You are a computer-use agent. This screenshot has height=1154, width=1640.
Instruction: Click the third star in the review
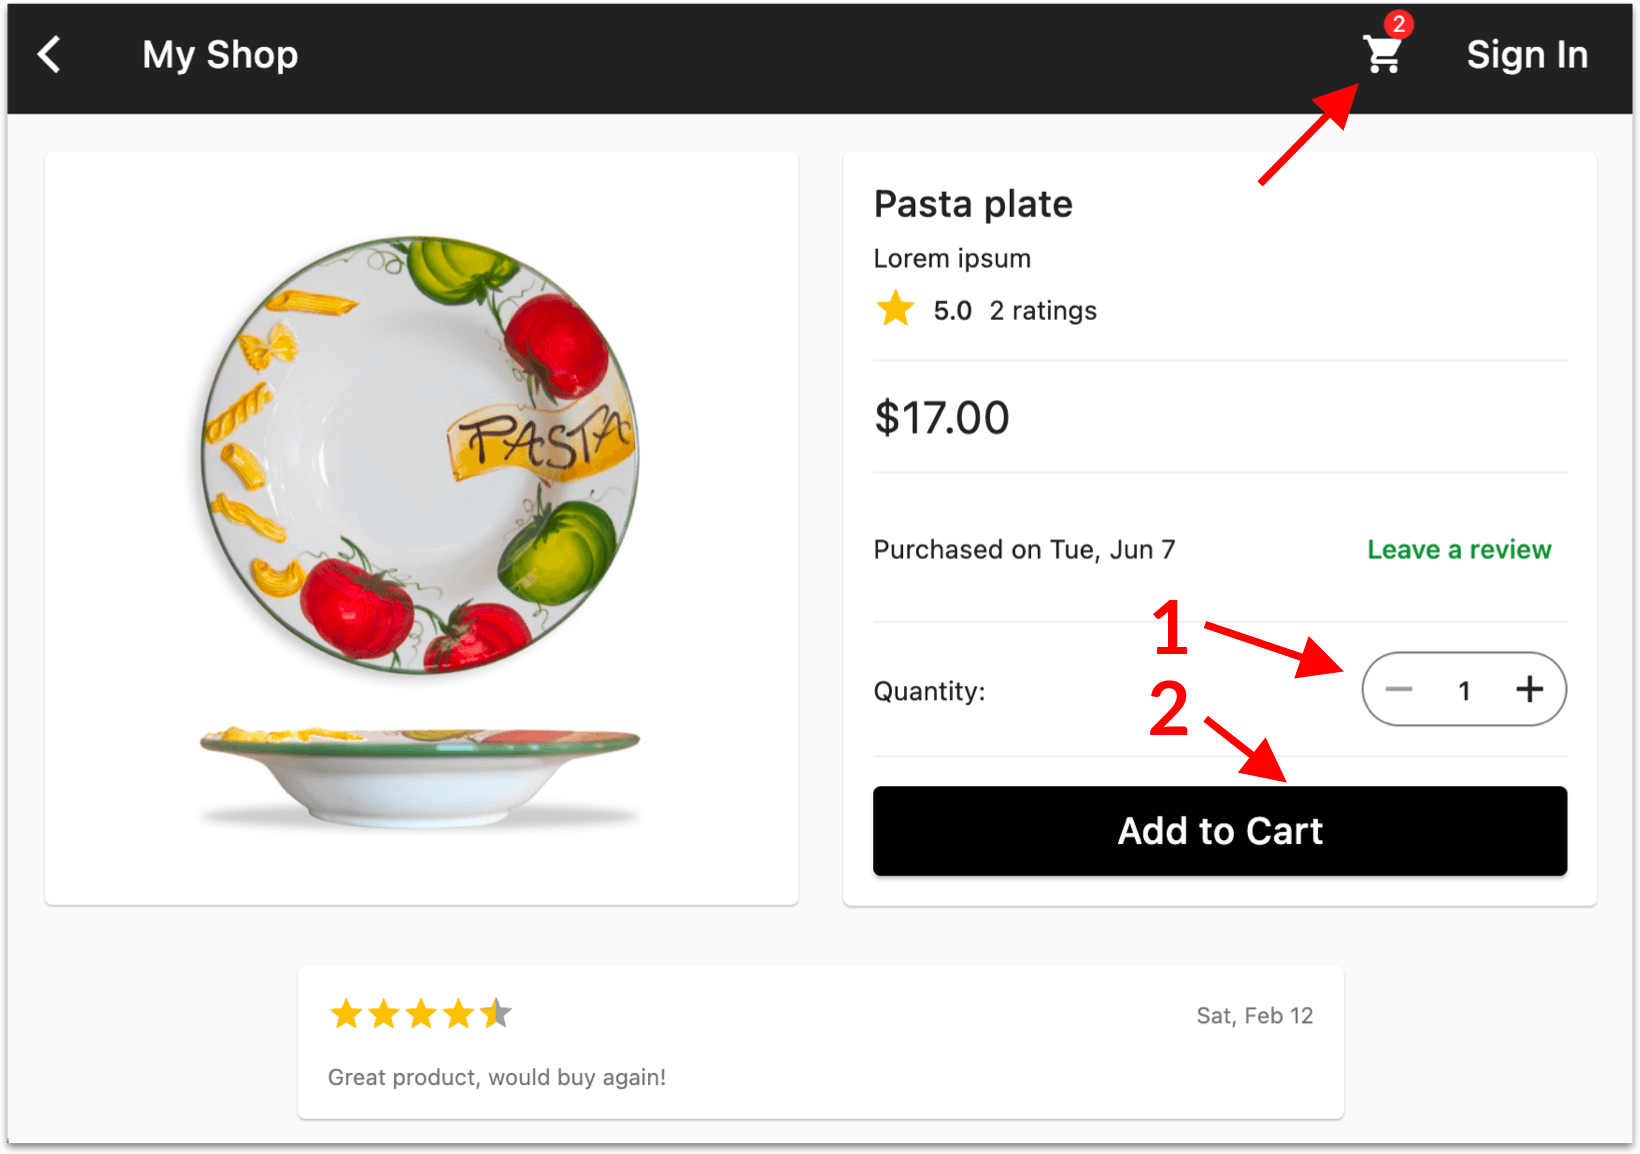pyautogui.click(x=421, y=1014)
